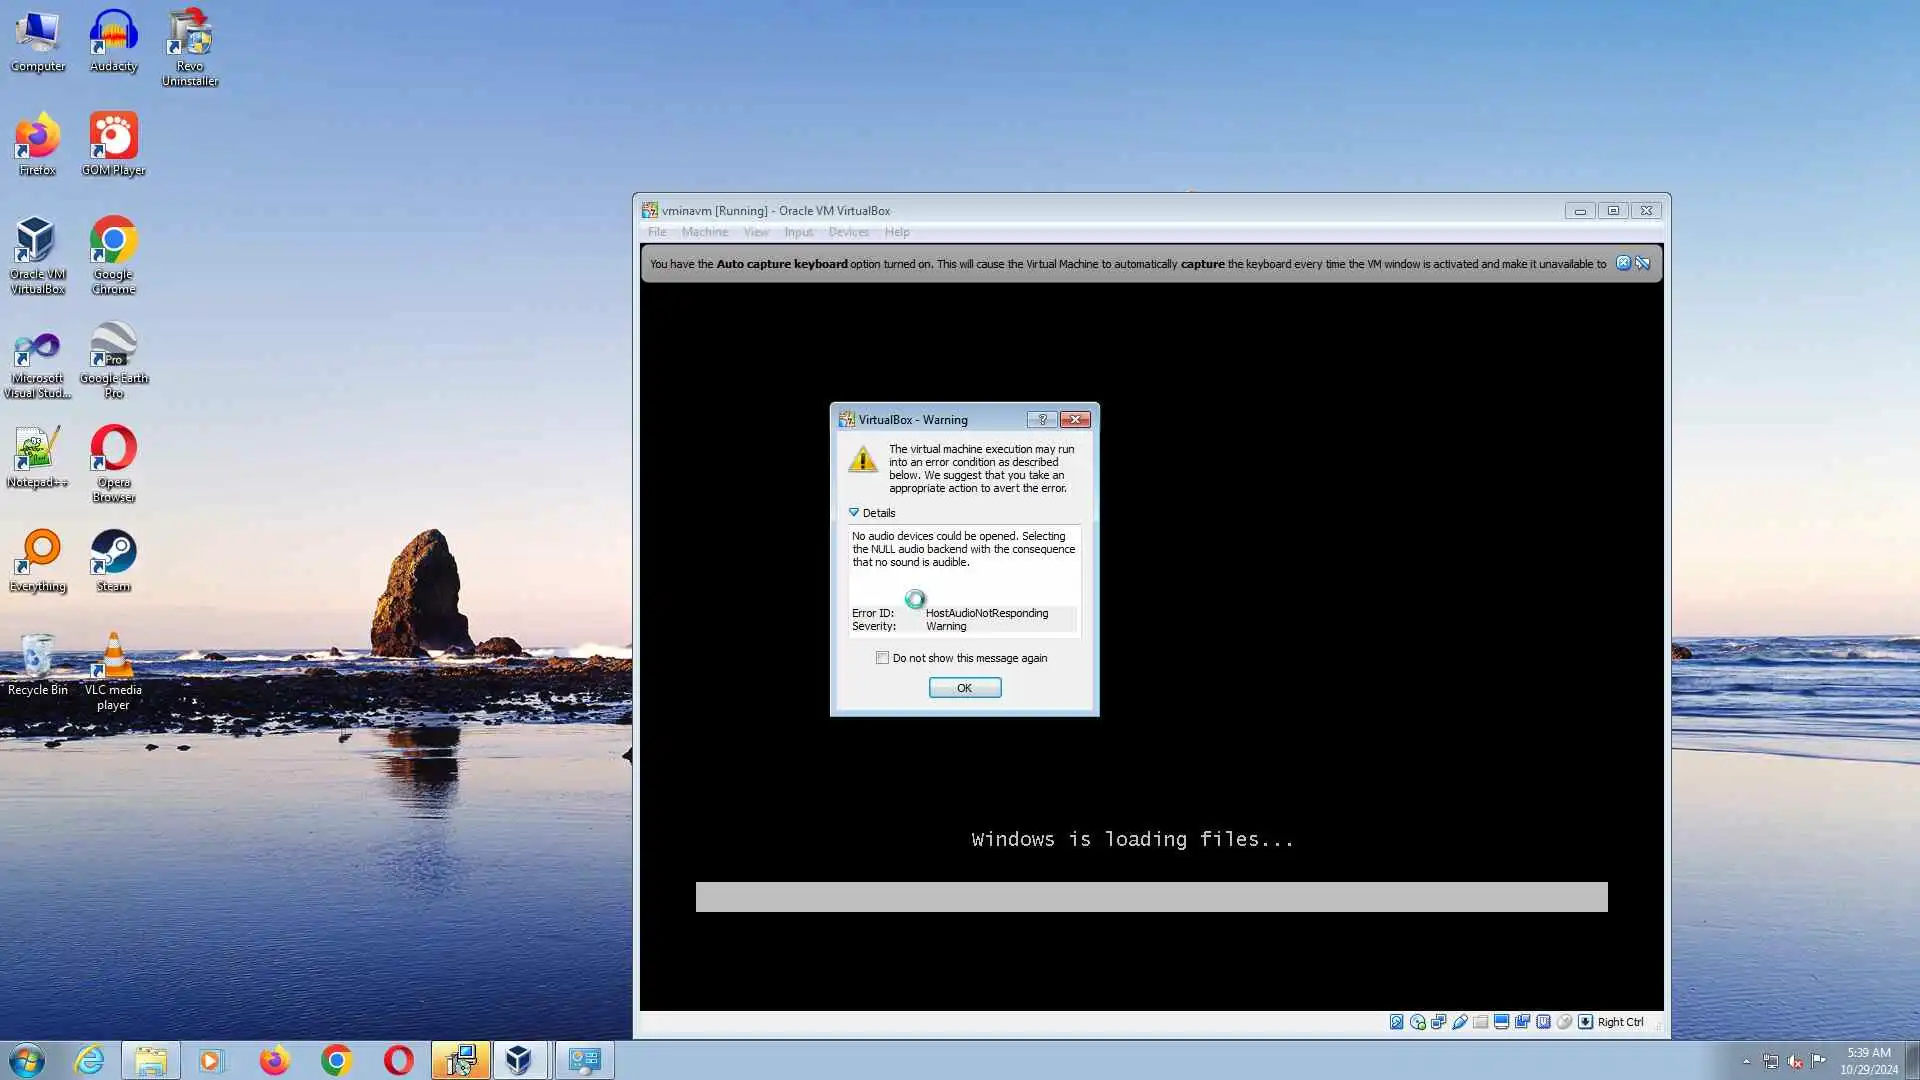Click the USB devices status icon
Viewport: 1920px width, 1080px height.
tap(1460, 1022)
